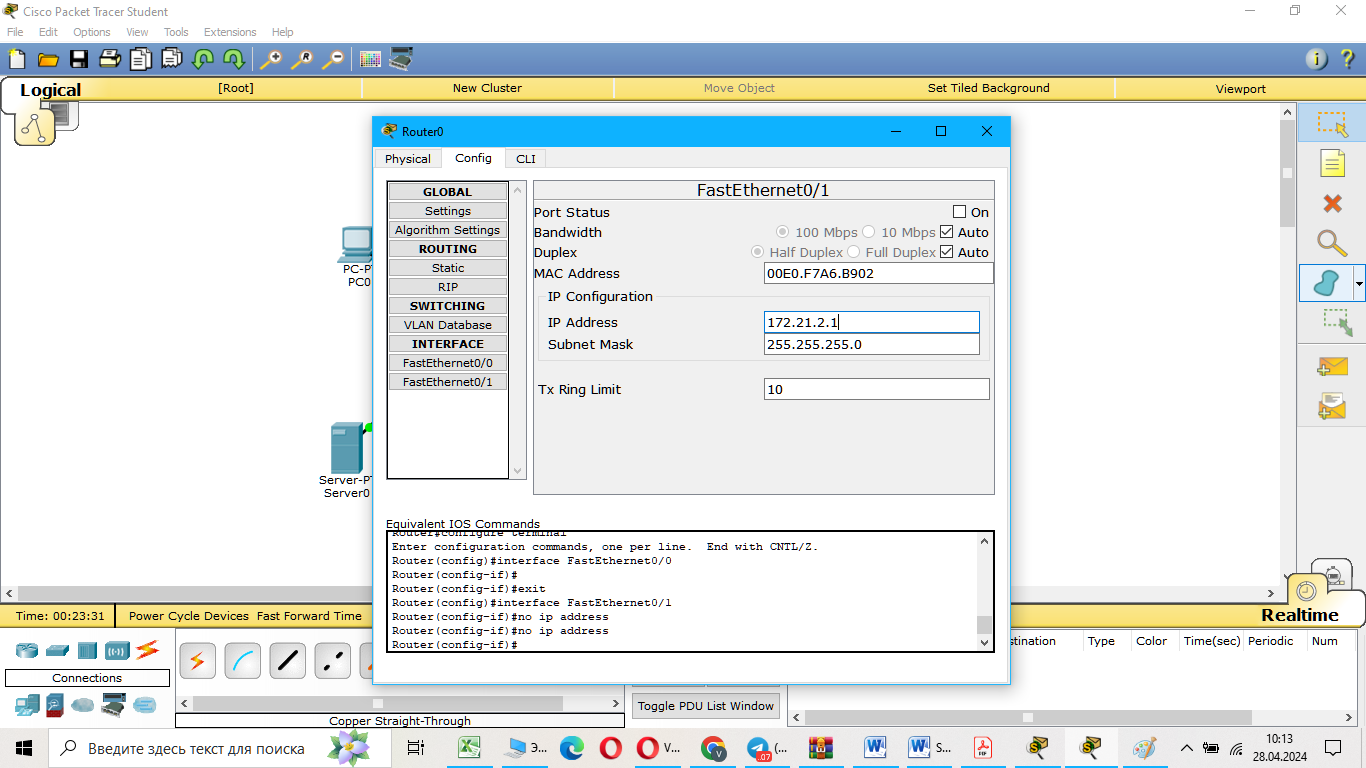Select the WAN Emulation cloud category
Viewport: 1366px width, 768px height.
coord(82,705)
